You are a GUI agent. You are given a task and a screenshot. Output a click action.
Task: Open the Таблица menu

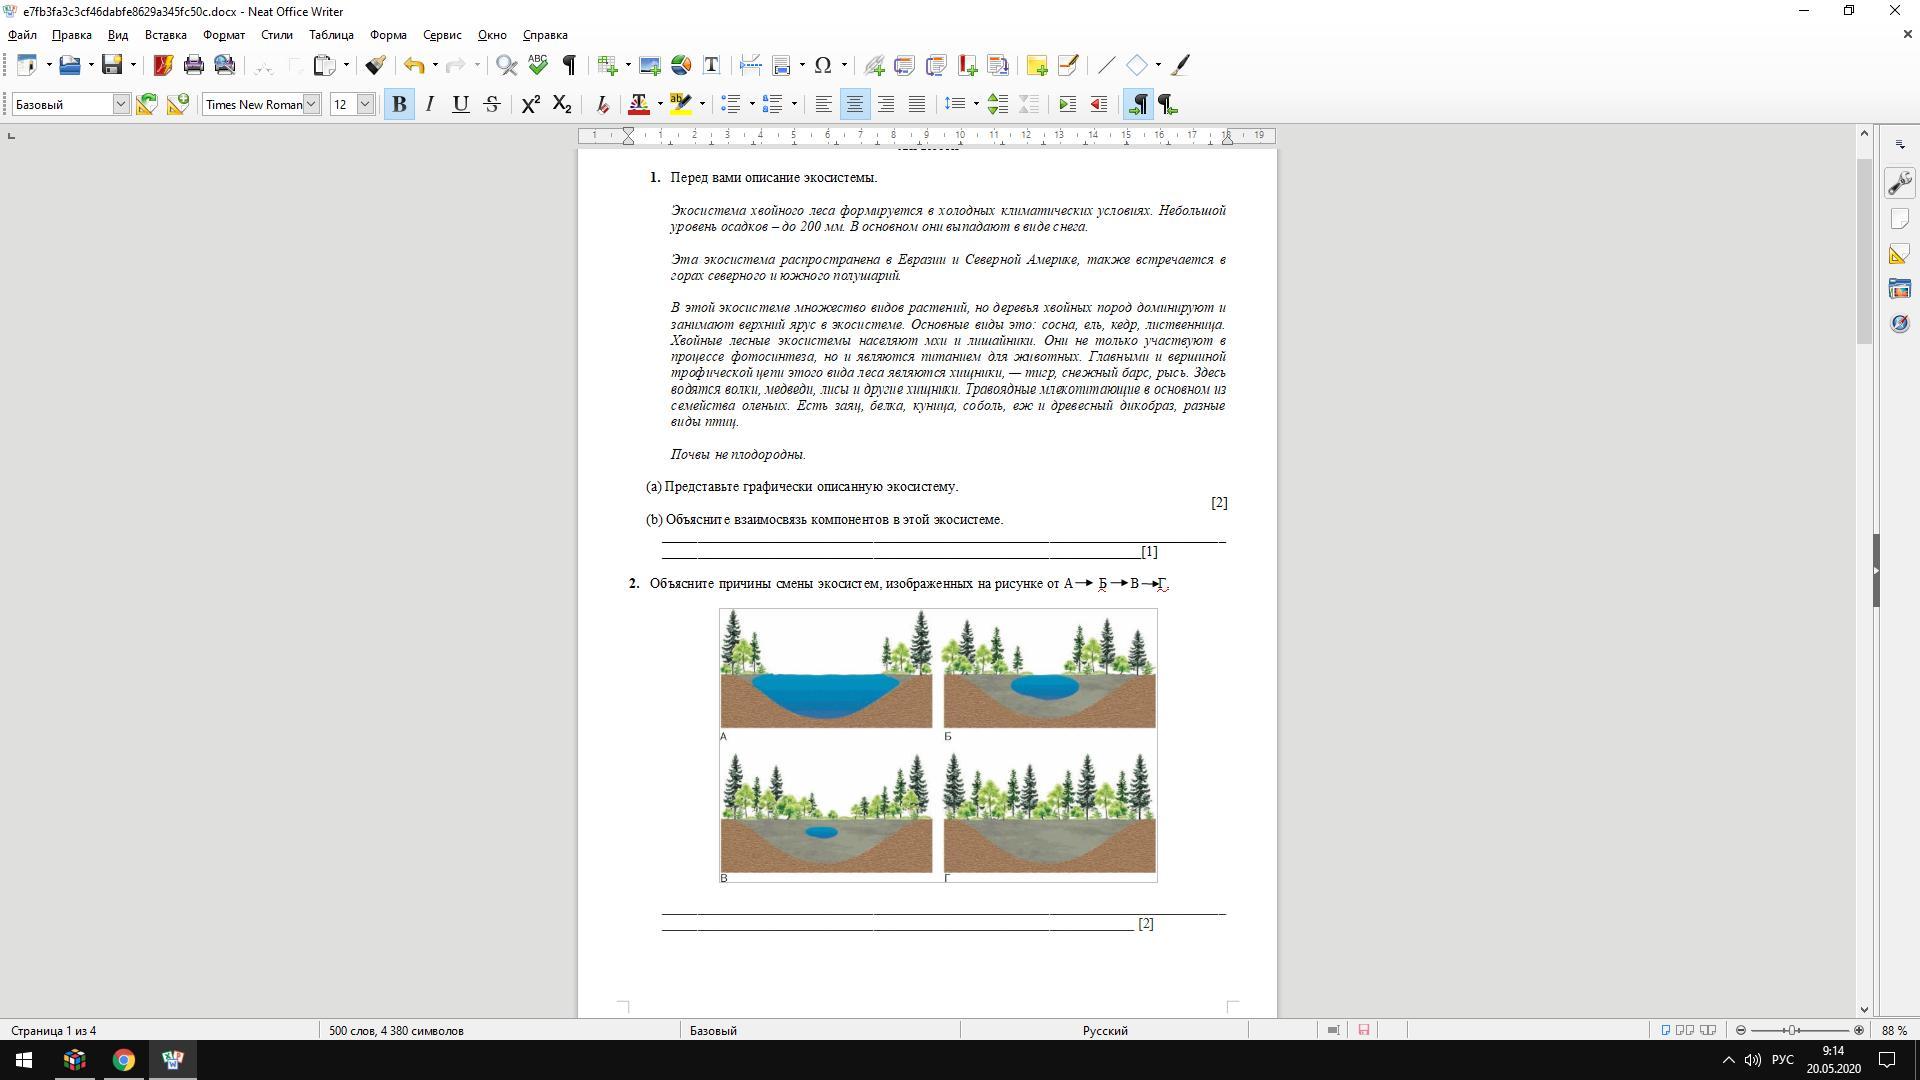tap(331, 35)
